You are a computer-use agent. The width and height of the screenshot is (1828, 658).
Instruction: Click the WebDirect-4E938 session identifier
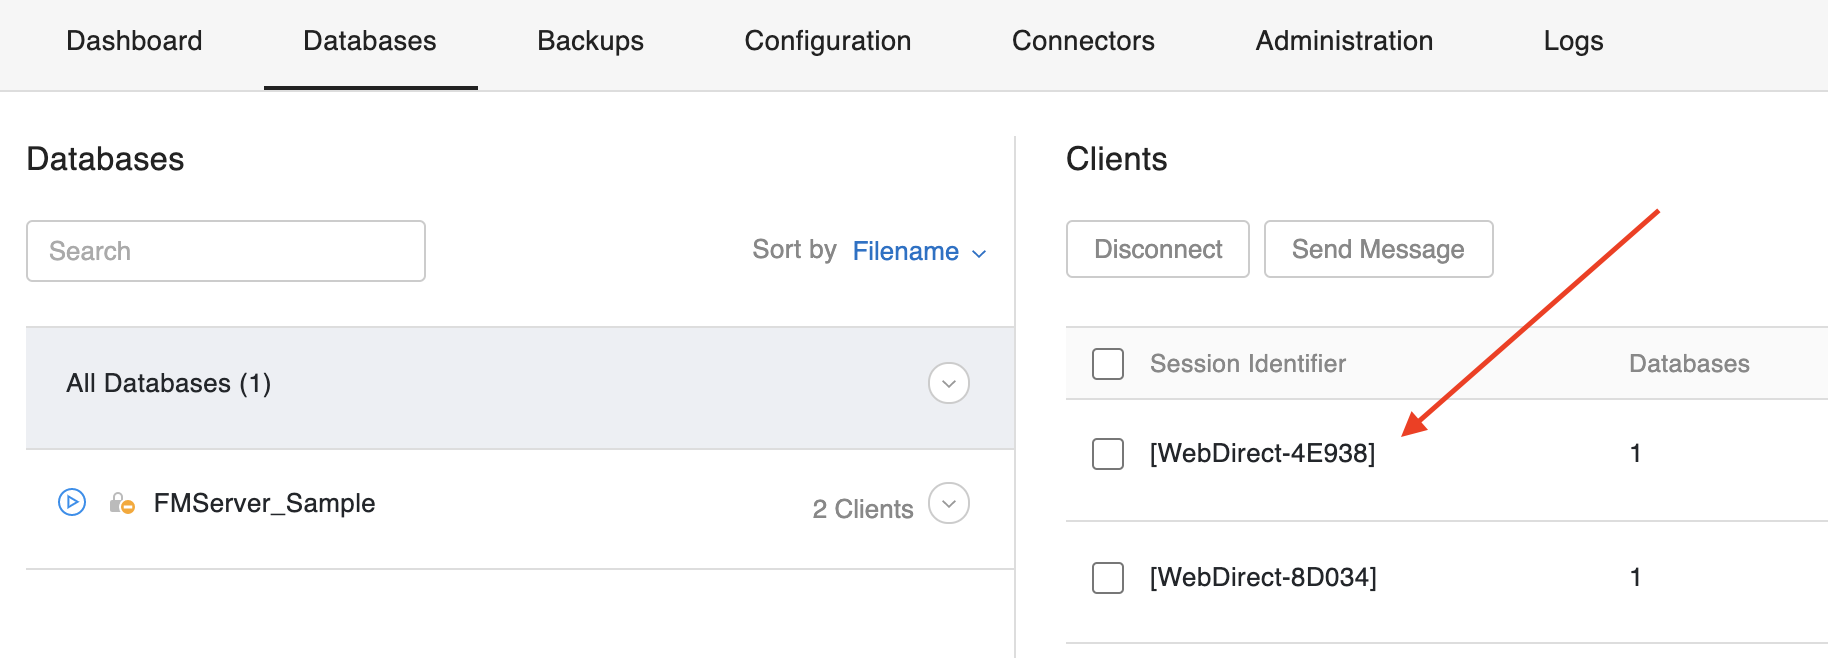[x=1262, y=454]
